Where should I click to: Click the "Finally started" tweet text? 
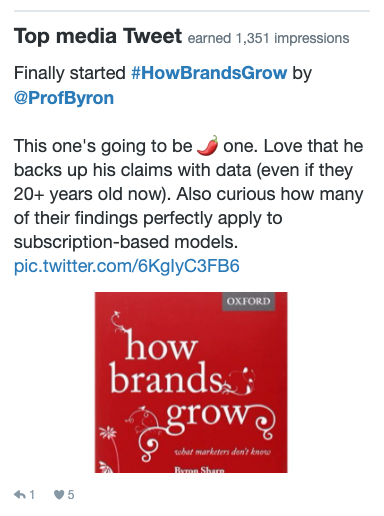coord(70,73)
